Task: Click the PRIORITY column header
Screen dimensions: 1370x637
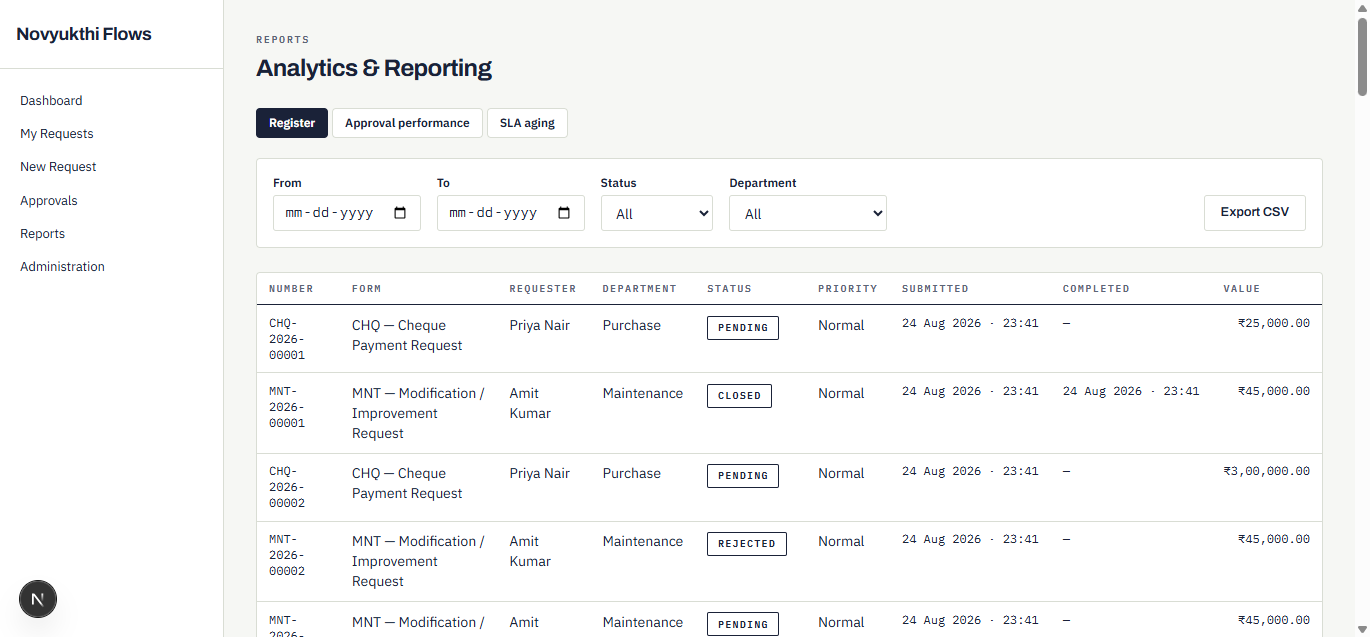Action: (x=847, y=289)
